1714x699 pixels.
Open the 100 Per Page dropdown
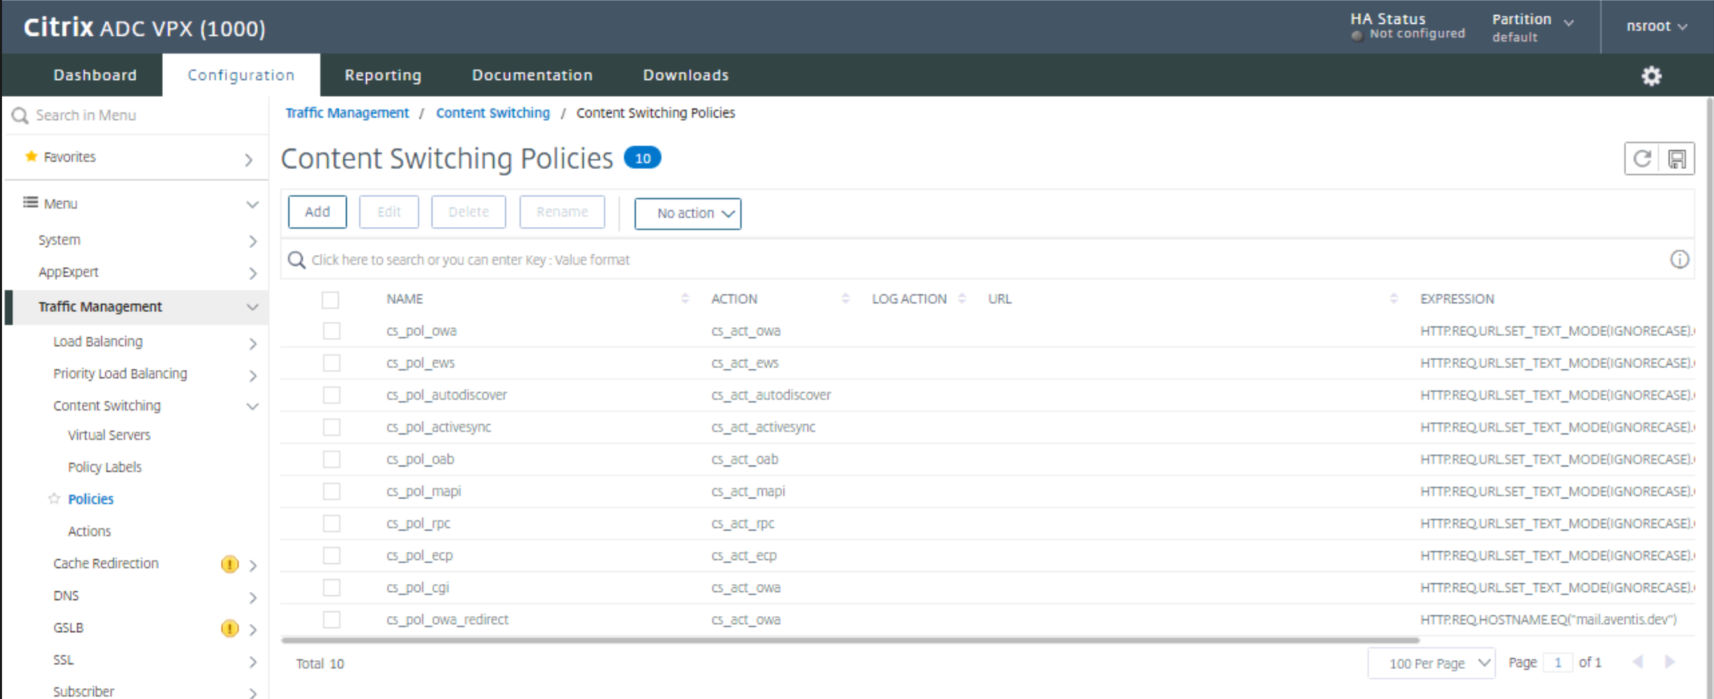coord(1431,663)
